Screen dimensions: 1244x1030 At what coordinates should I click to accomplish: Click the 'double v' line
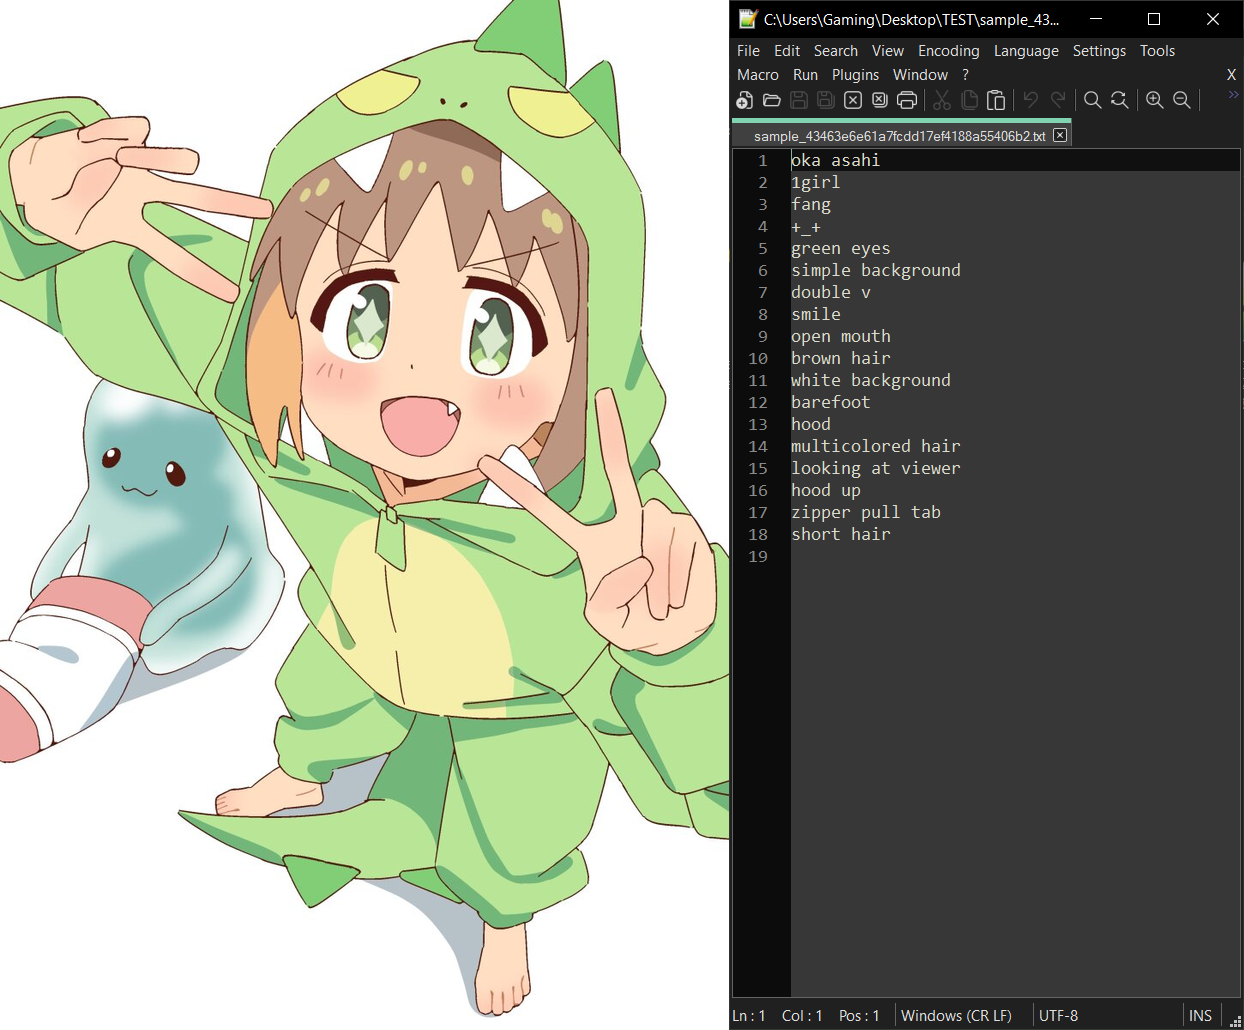point(831,292)
